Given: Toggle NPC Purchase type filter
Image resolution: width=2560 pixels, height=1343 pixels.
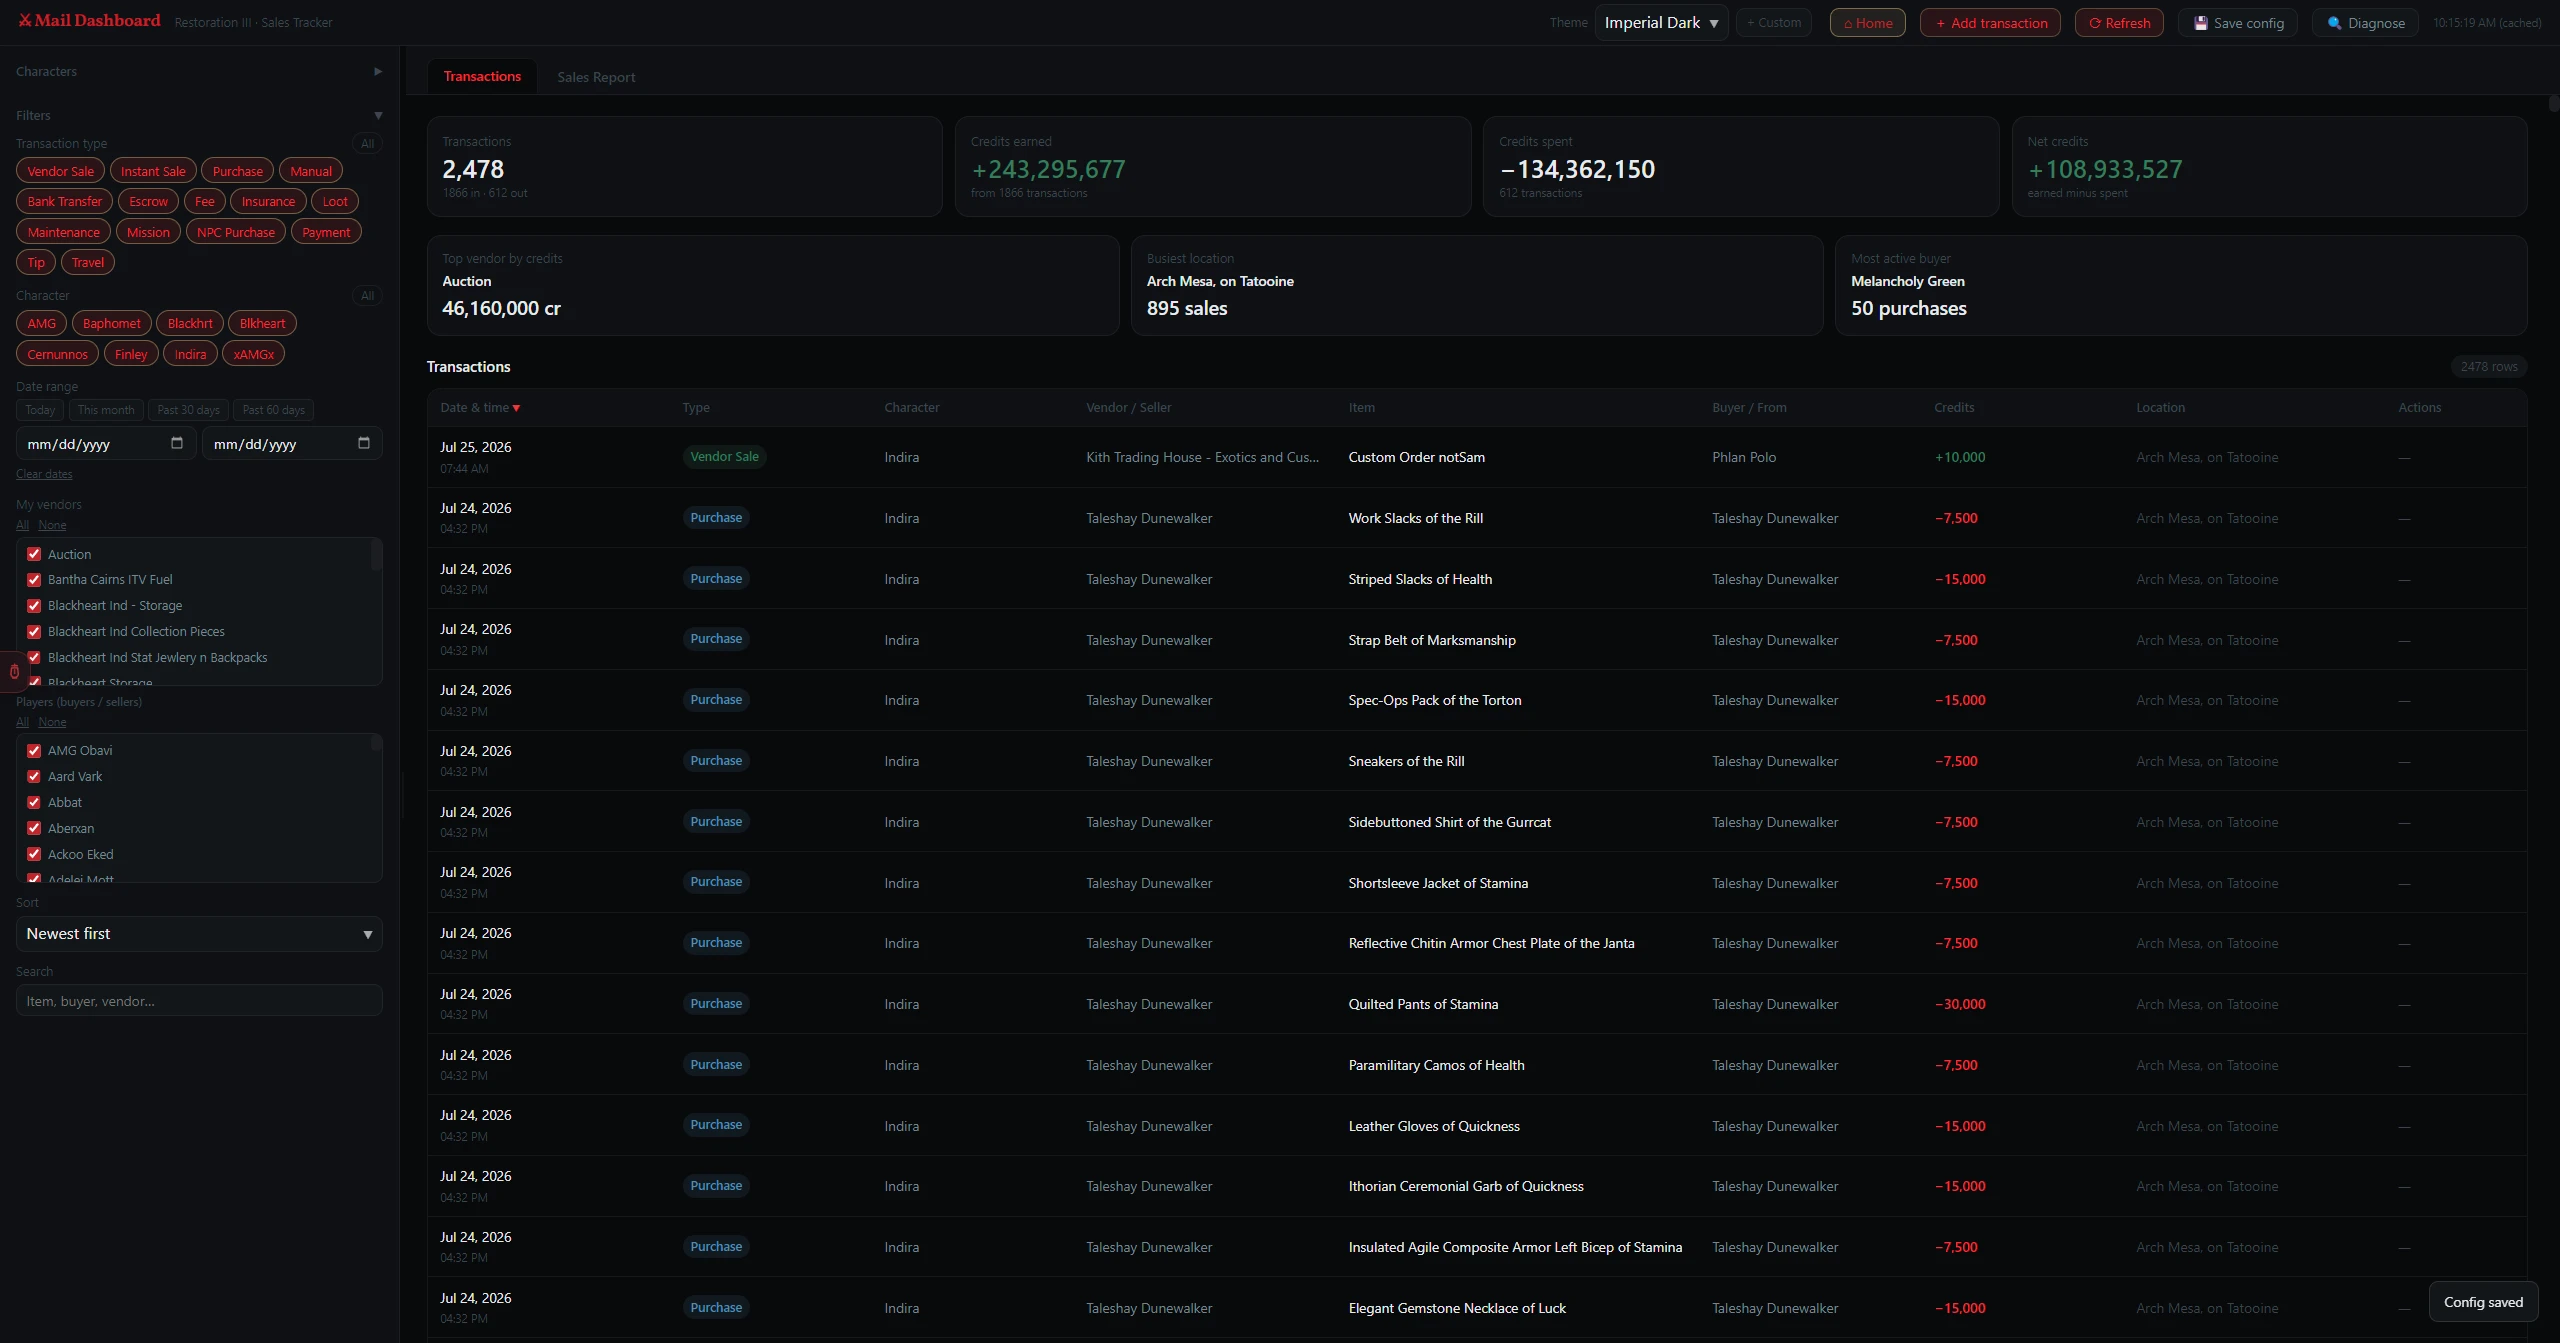Looking at the screenshot, I should 236,232.
